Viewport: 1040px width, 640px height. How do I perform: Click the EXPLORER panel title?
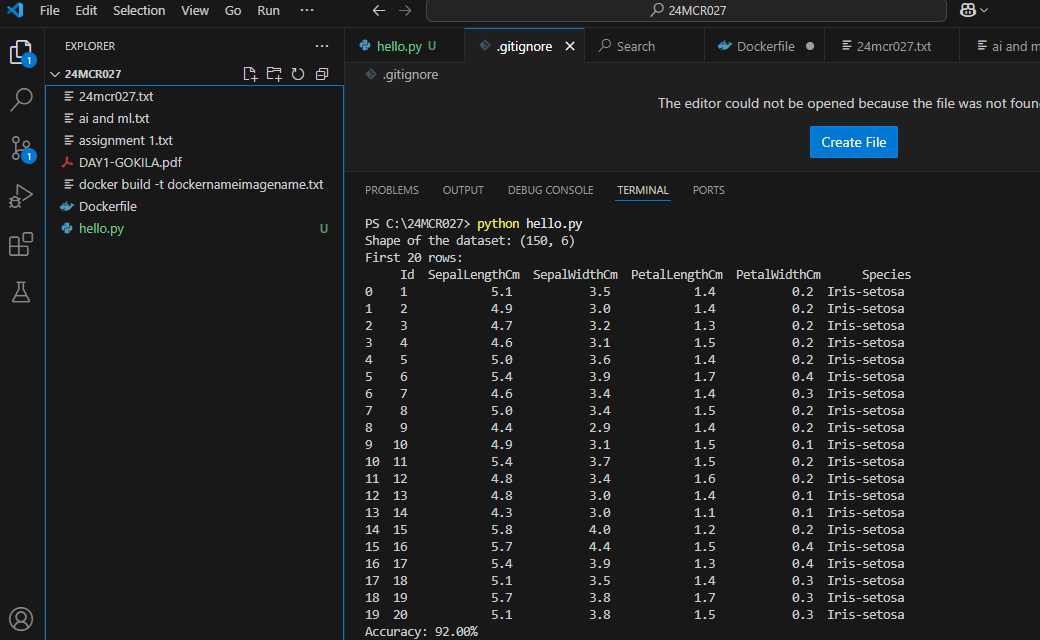point(90,46)
